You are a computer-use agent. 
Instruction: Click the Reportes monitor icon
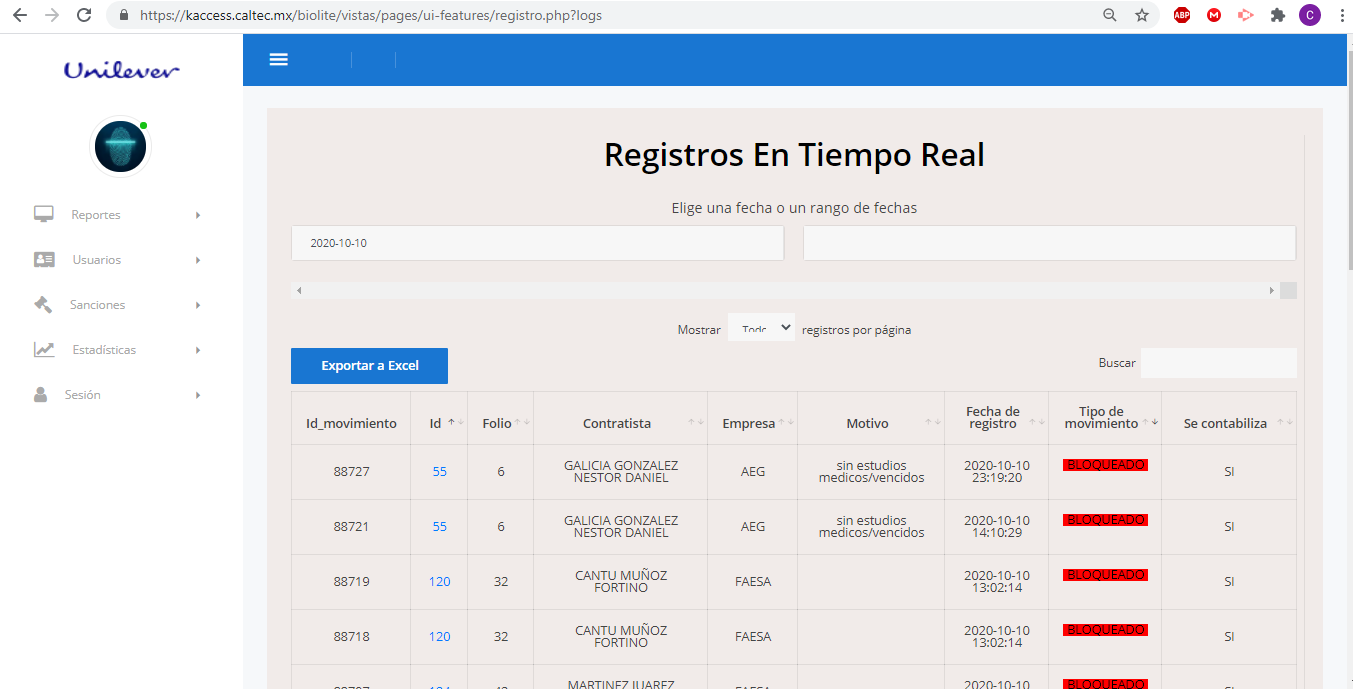tap(44, 215)
